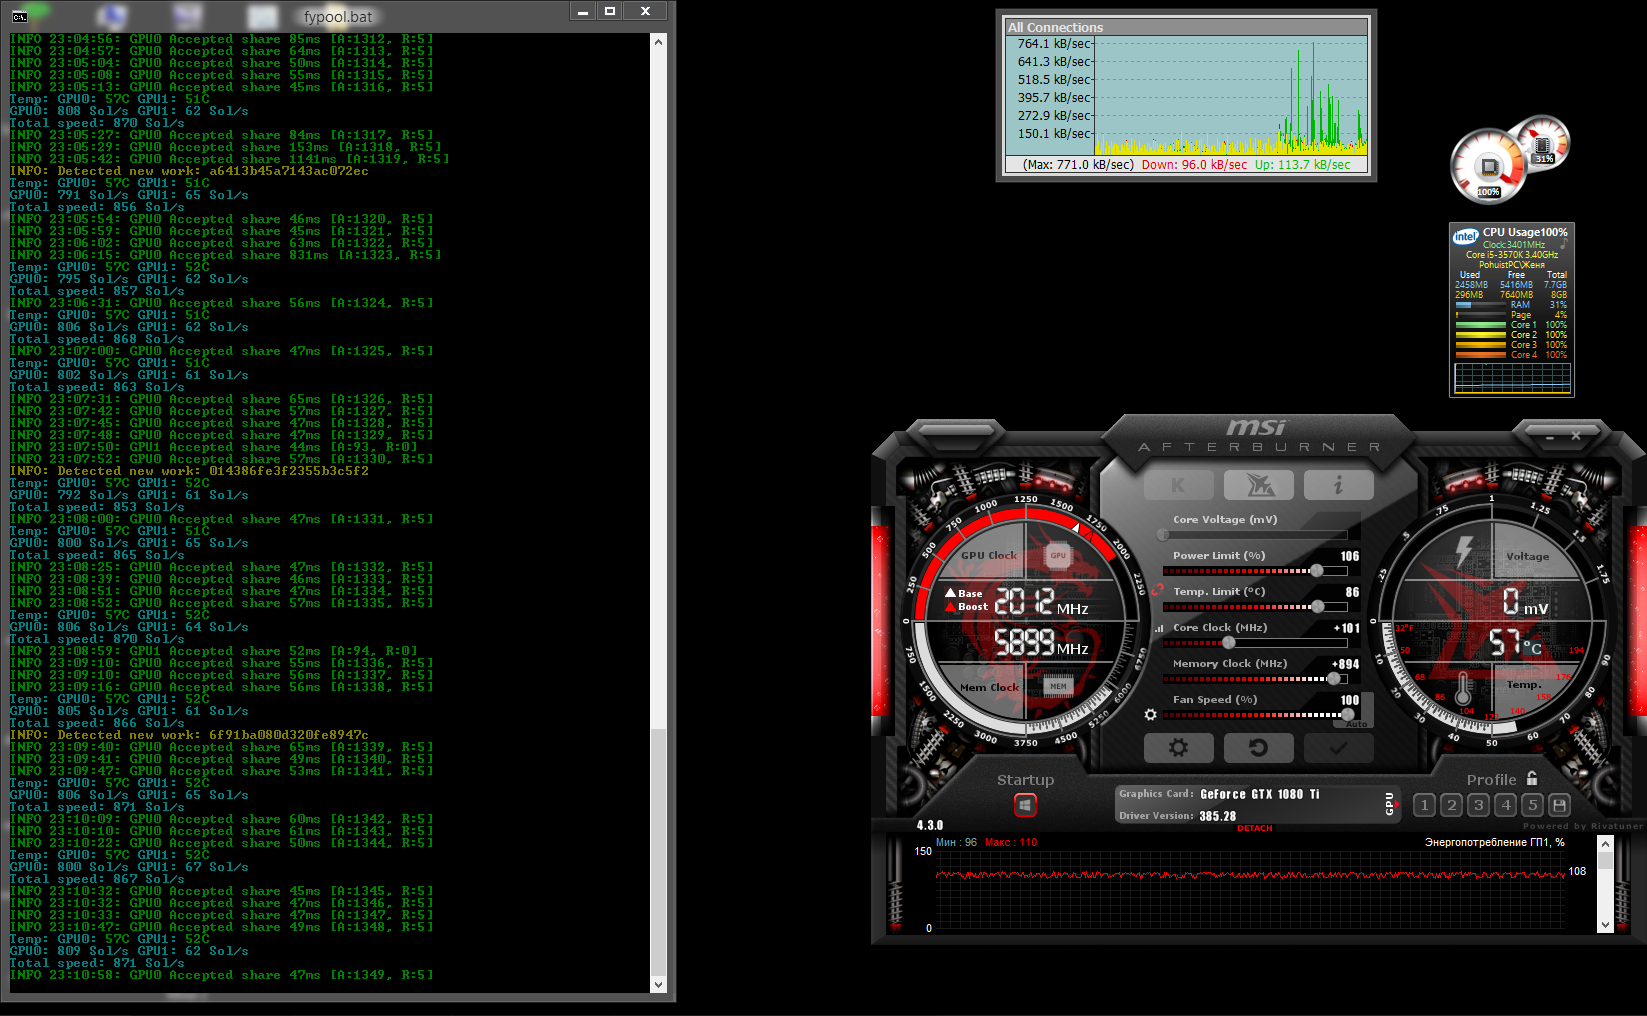1647x1016 pixels.
Task: Minimize the MSI Afterburner window
Action: (1550, 437)
